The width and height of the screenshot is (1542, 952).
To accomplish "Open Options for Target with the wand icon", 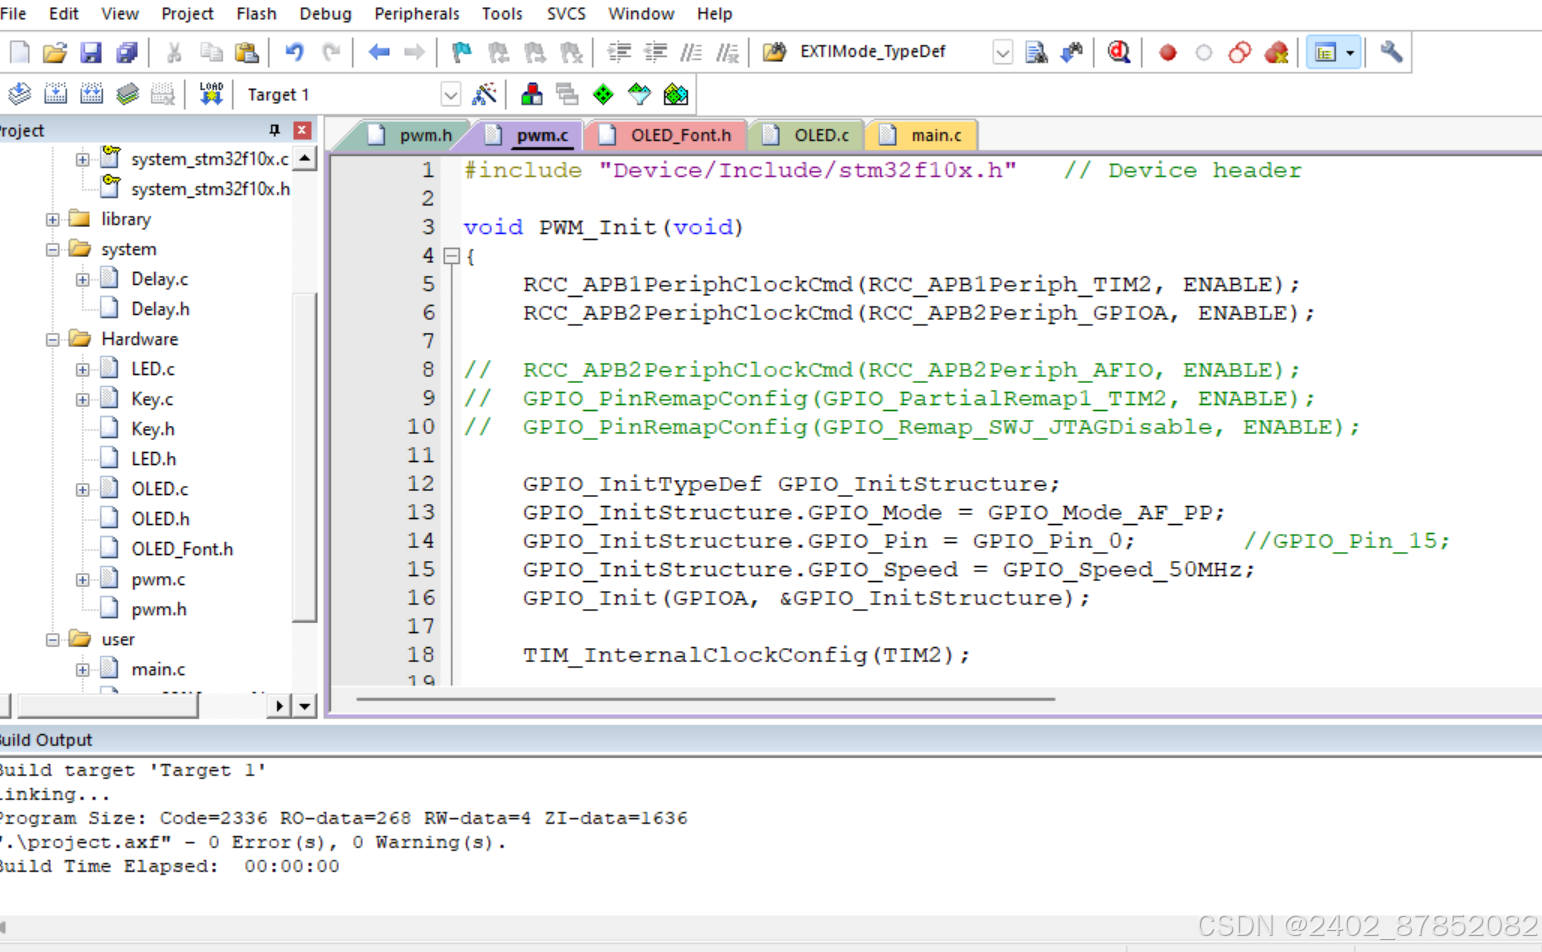I will 485,93.
